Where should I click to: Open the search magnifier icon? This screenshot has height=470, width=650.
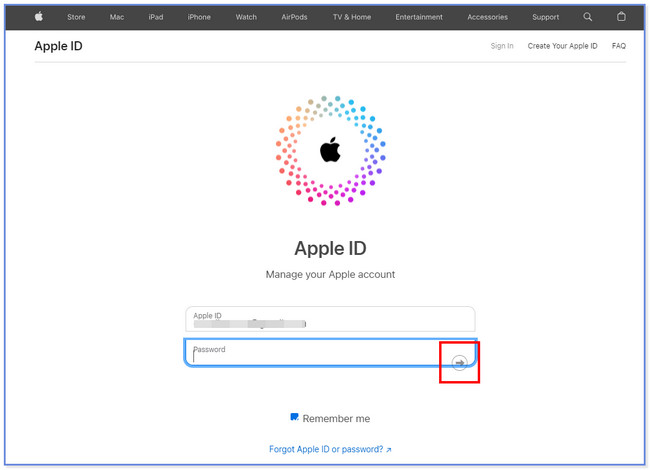click(587, 17)
